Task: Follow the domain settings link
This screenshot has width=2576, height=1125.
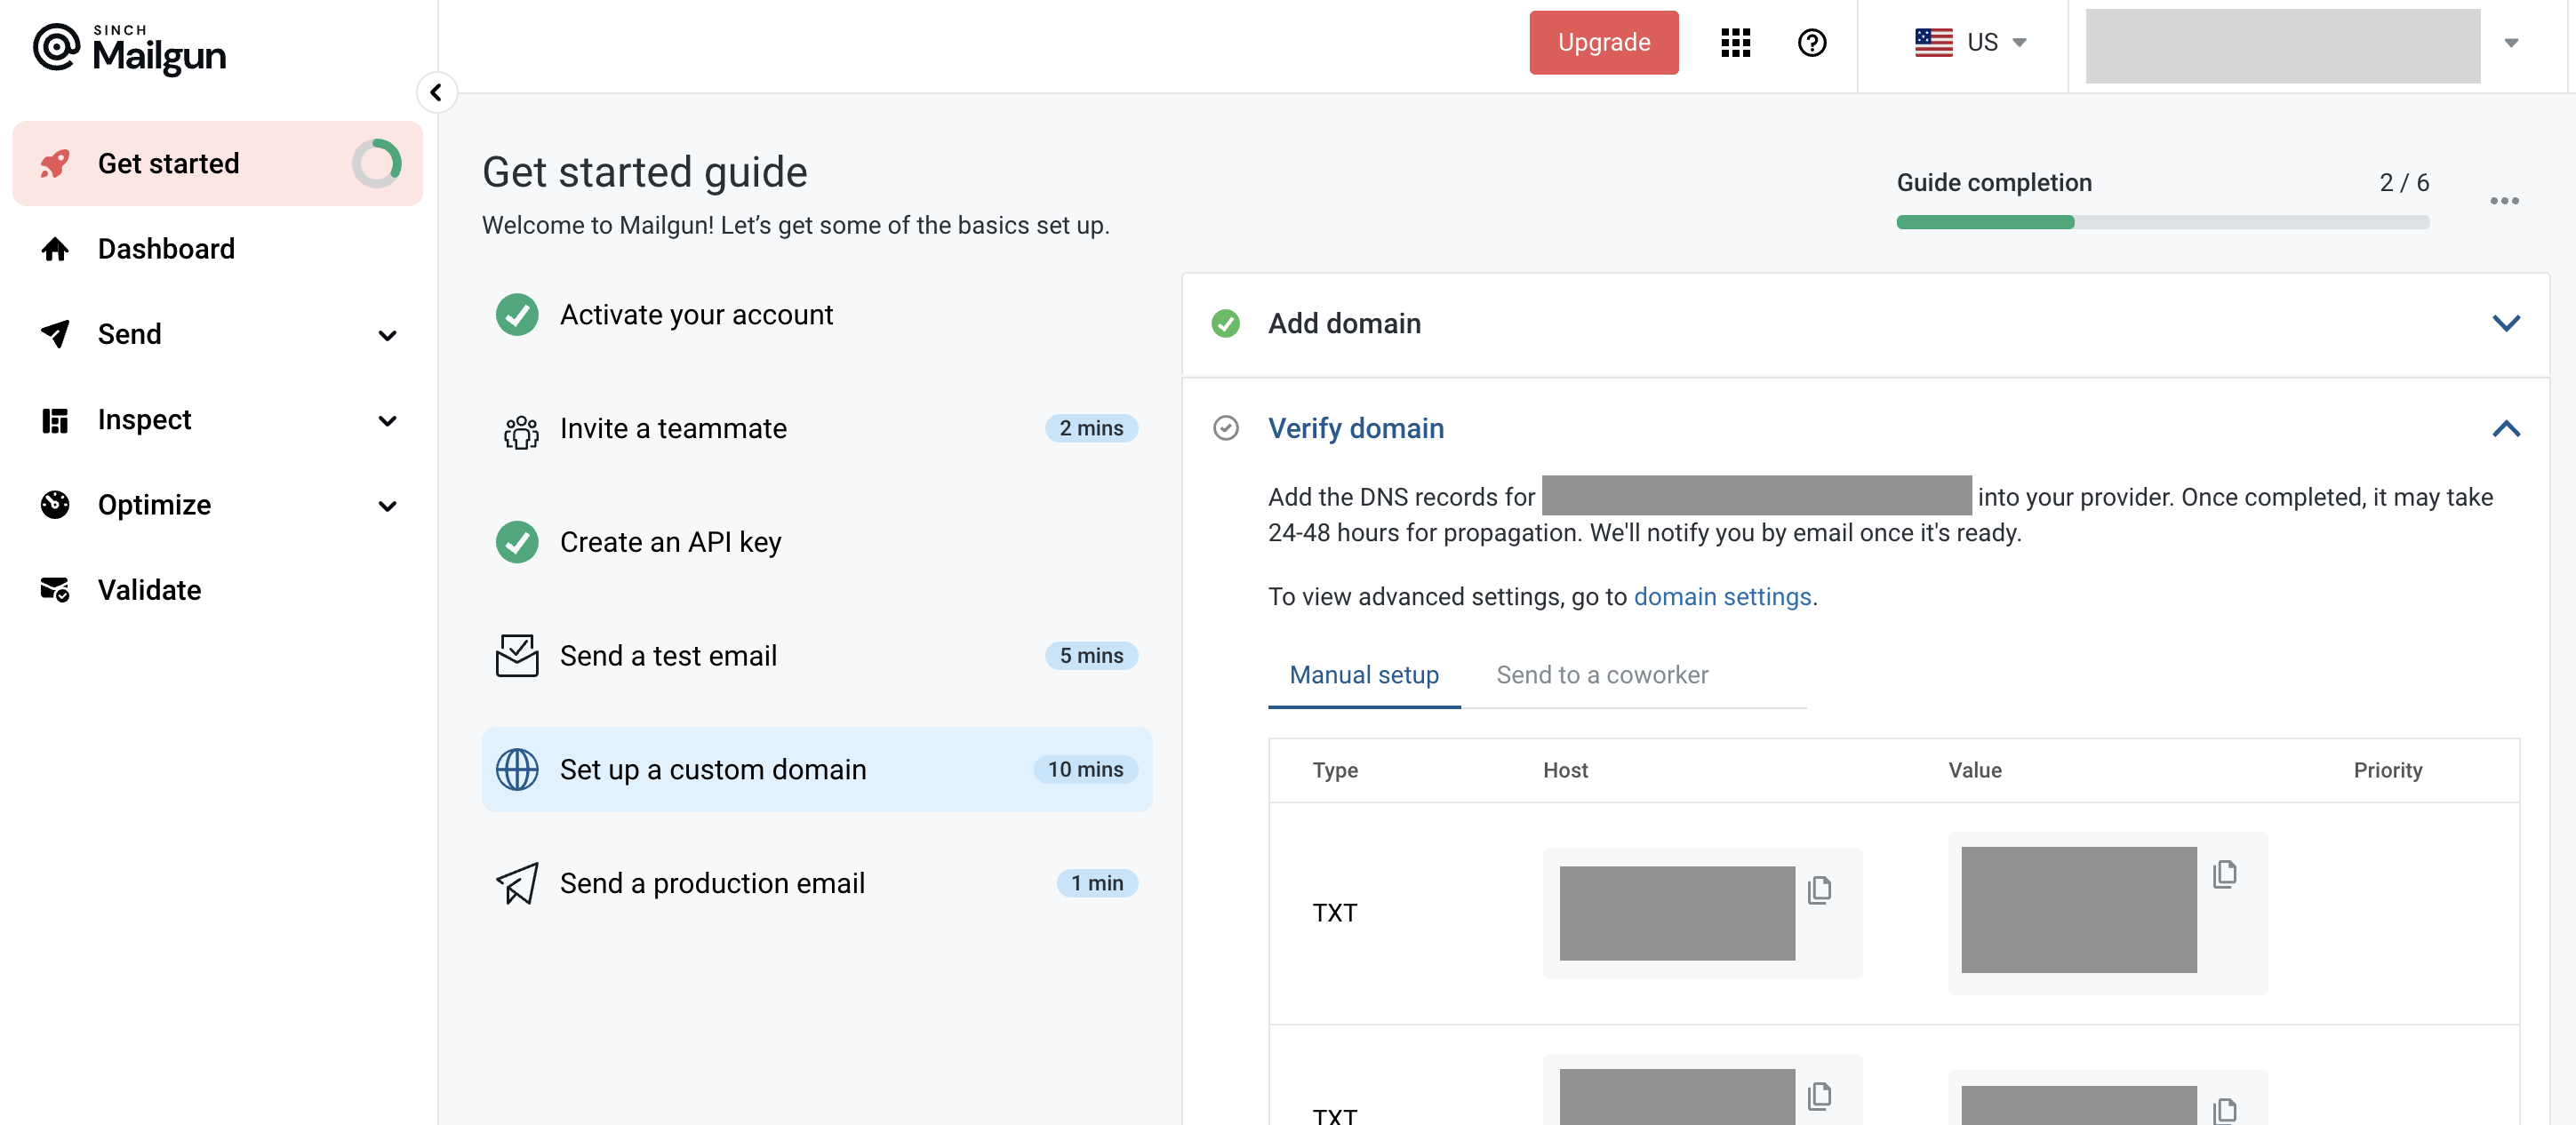Action: coord(1722,597)
